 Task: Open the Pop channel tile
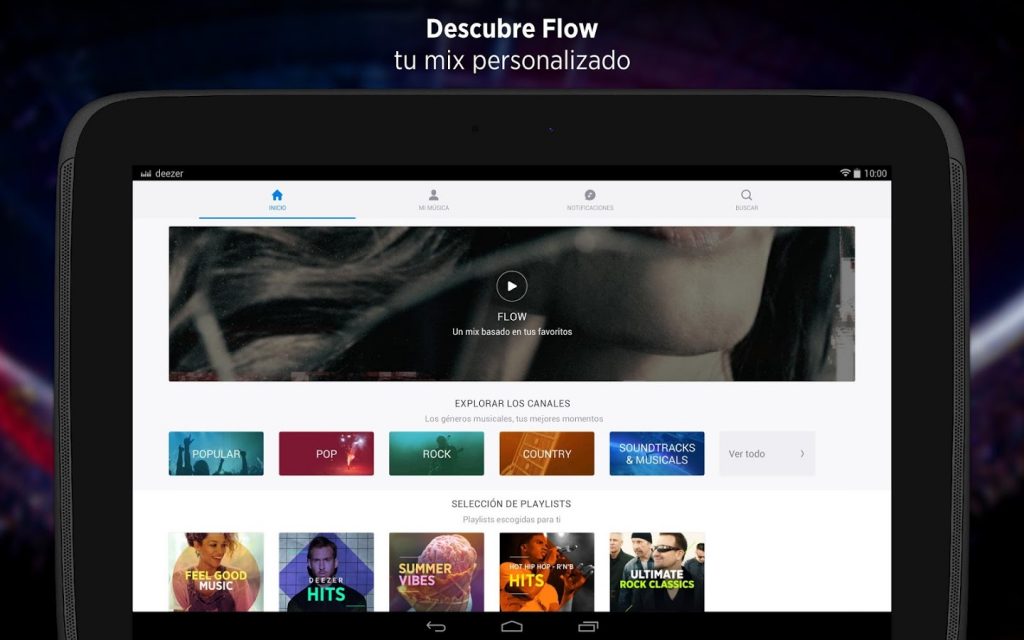[327, 453]
